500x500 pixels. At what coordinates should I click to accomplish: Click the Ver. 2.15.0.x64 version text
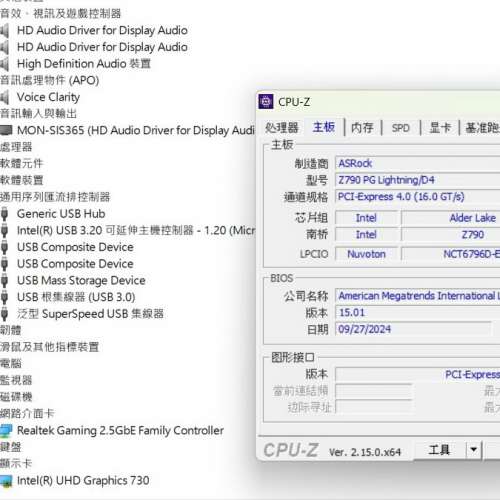[365, 452]
